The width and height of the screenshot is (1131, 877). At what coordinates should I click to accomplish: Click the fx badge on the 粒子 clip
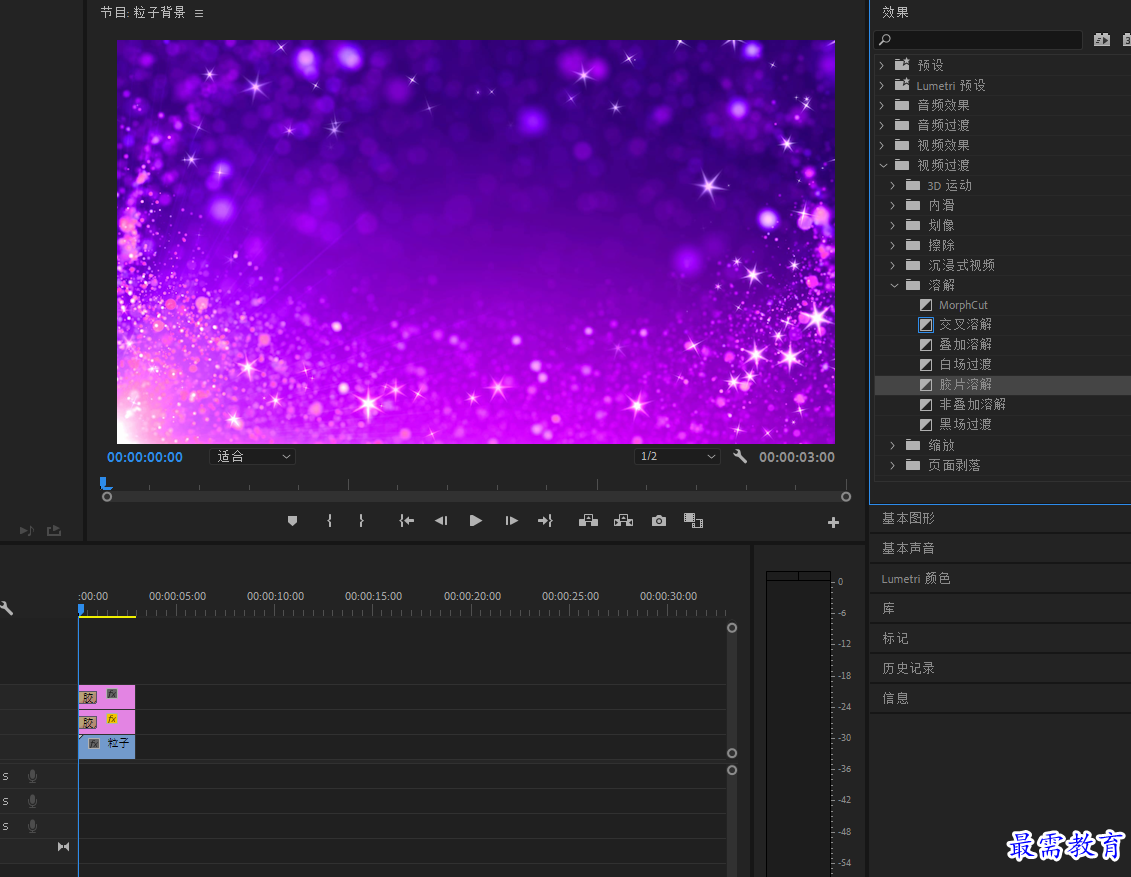94,744
